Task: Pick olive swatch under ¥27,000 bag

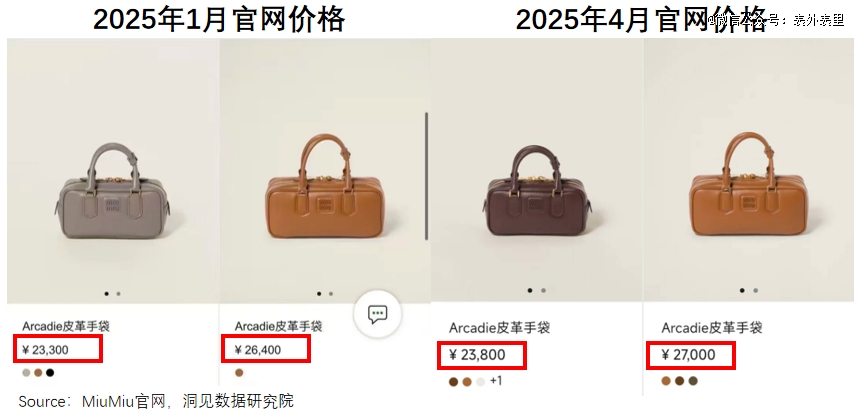Action: tap(693, 381)
